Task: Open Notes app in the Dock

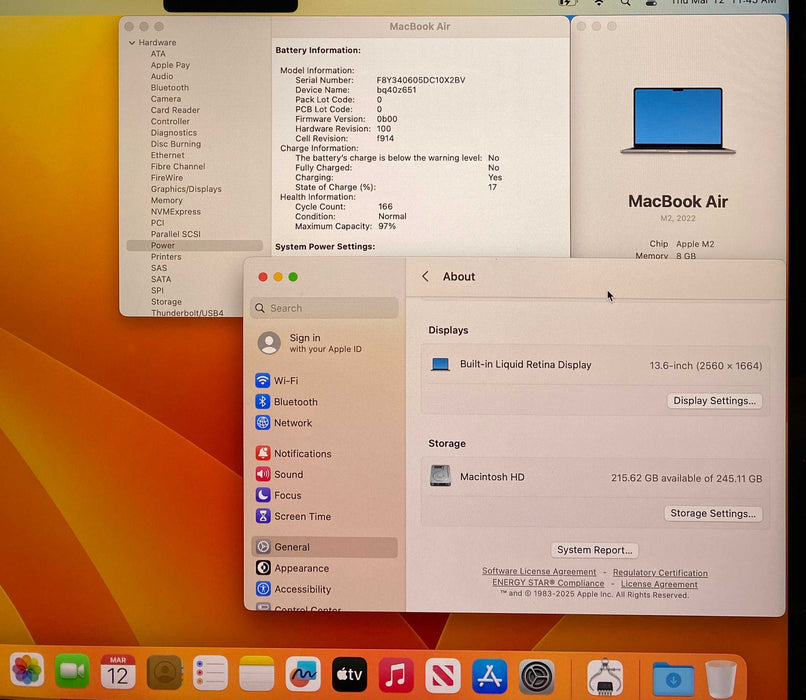Action: click(x=257, y=673)
